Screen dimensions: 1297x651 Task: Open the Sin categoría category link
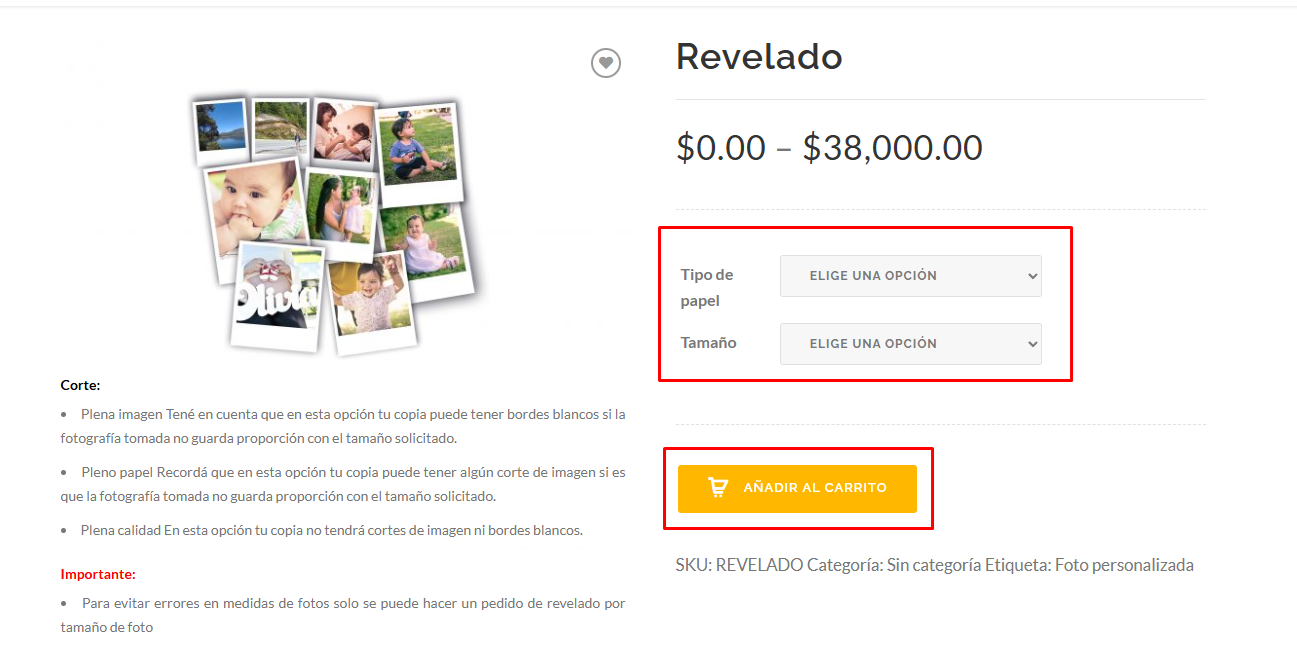coord(933,565)
